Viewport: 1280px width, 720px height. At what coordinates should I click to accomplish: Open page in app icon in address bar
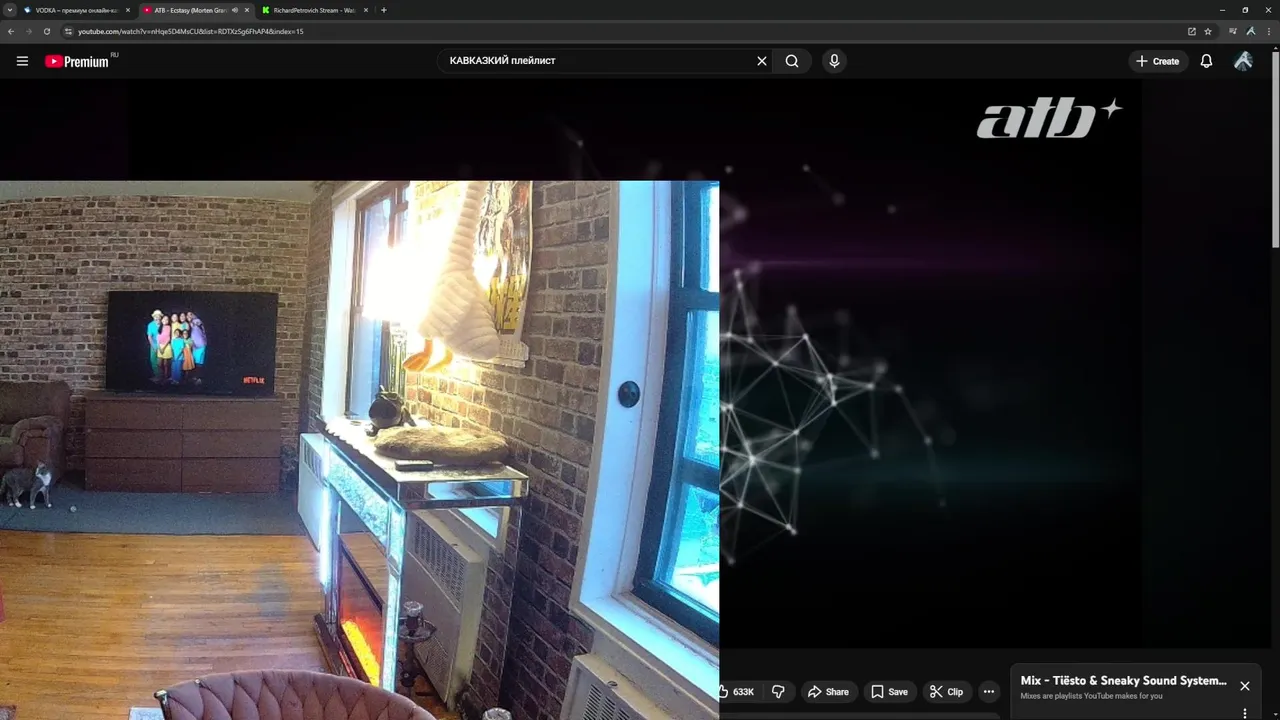pyautogui.click(x=1192, y=31)
